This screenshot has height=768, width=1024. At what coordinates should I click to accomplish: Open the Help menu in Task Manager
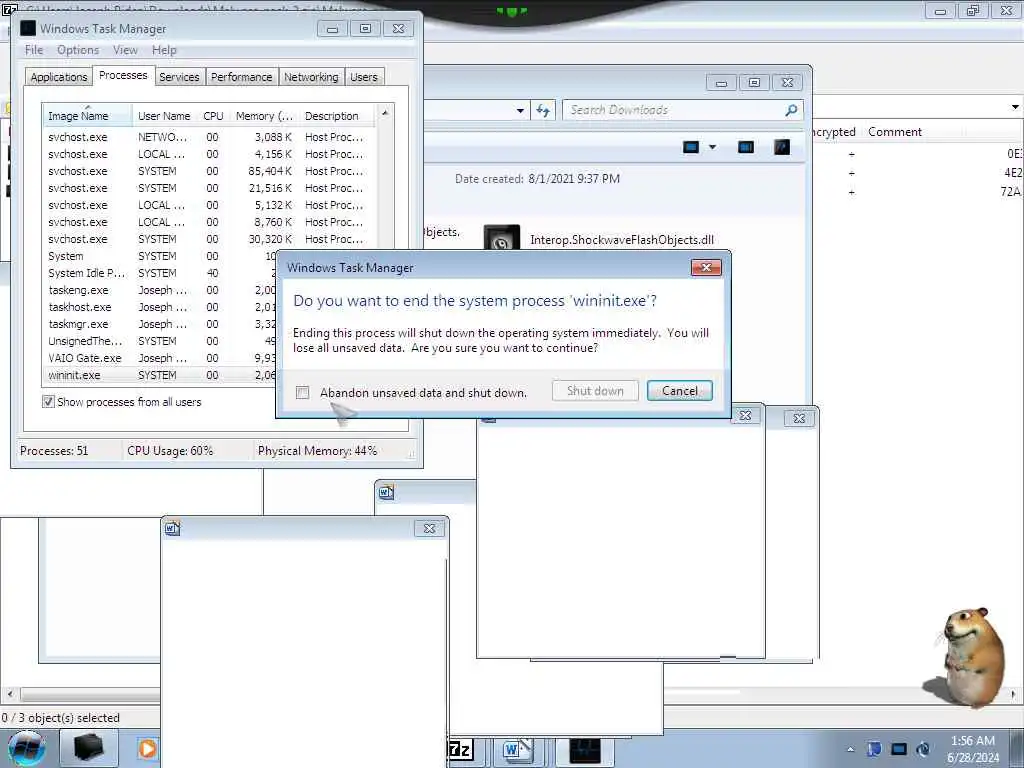pyautogui.click(x=164, y=50)
